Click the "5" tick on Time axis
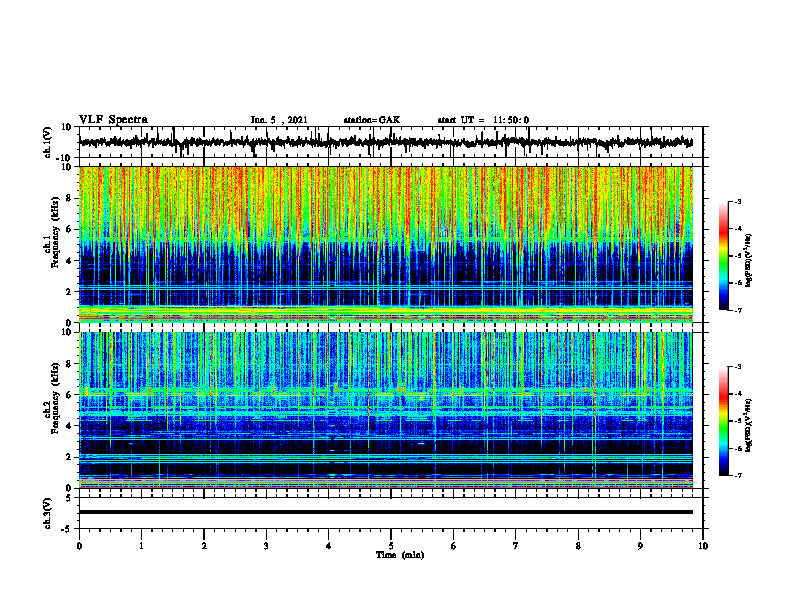Screen dimensions: 792x612 click(391, 546)
